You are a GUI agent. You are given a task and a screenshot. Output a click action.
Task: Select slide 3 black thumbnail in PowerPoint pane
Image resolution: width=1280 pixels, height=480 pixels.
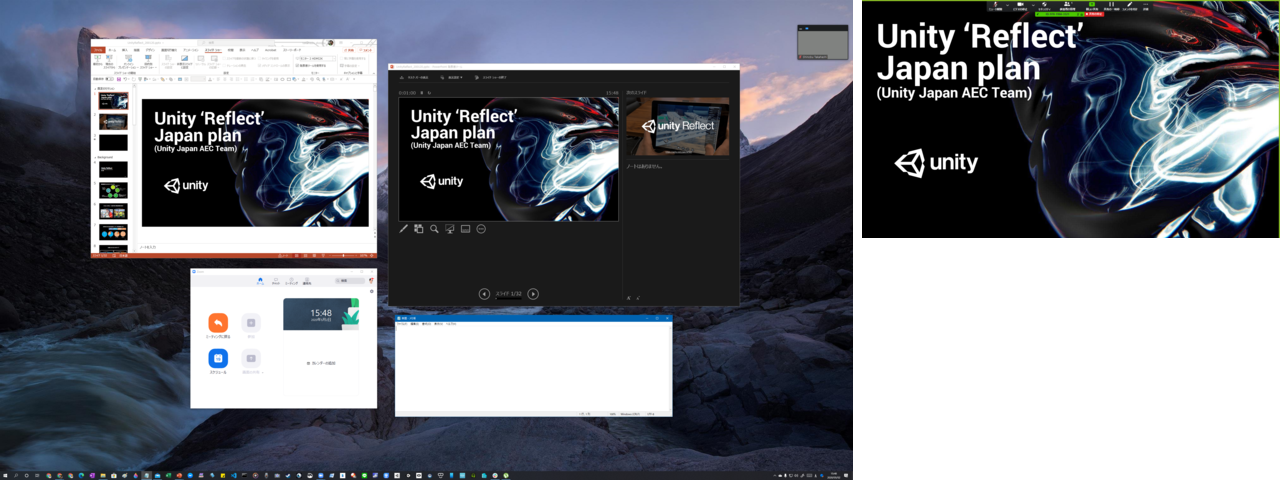112,143
